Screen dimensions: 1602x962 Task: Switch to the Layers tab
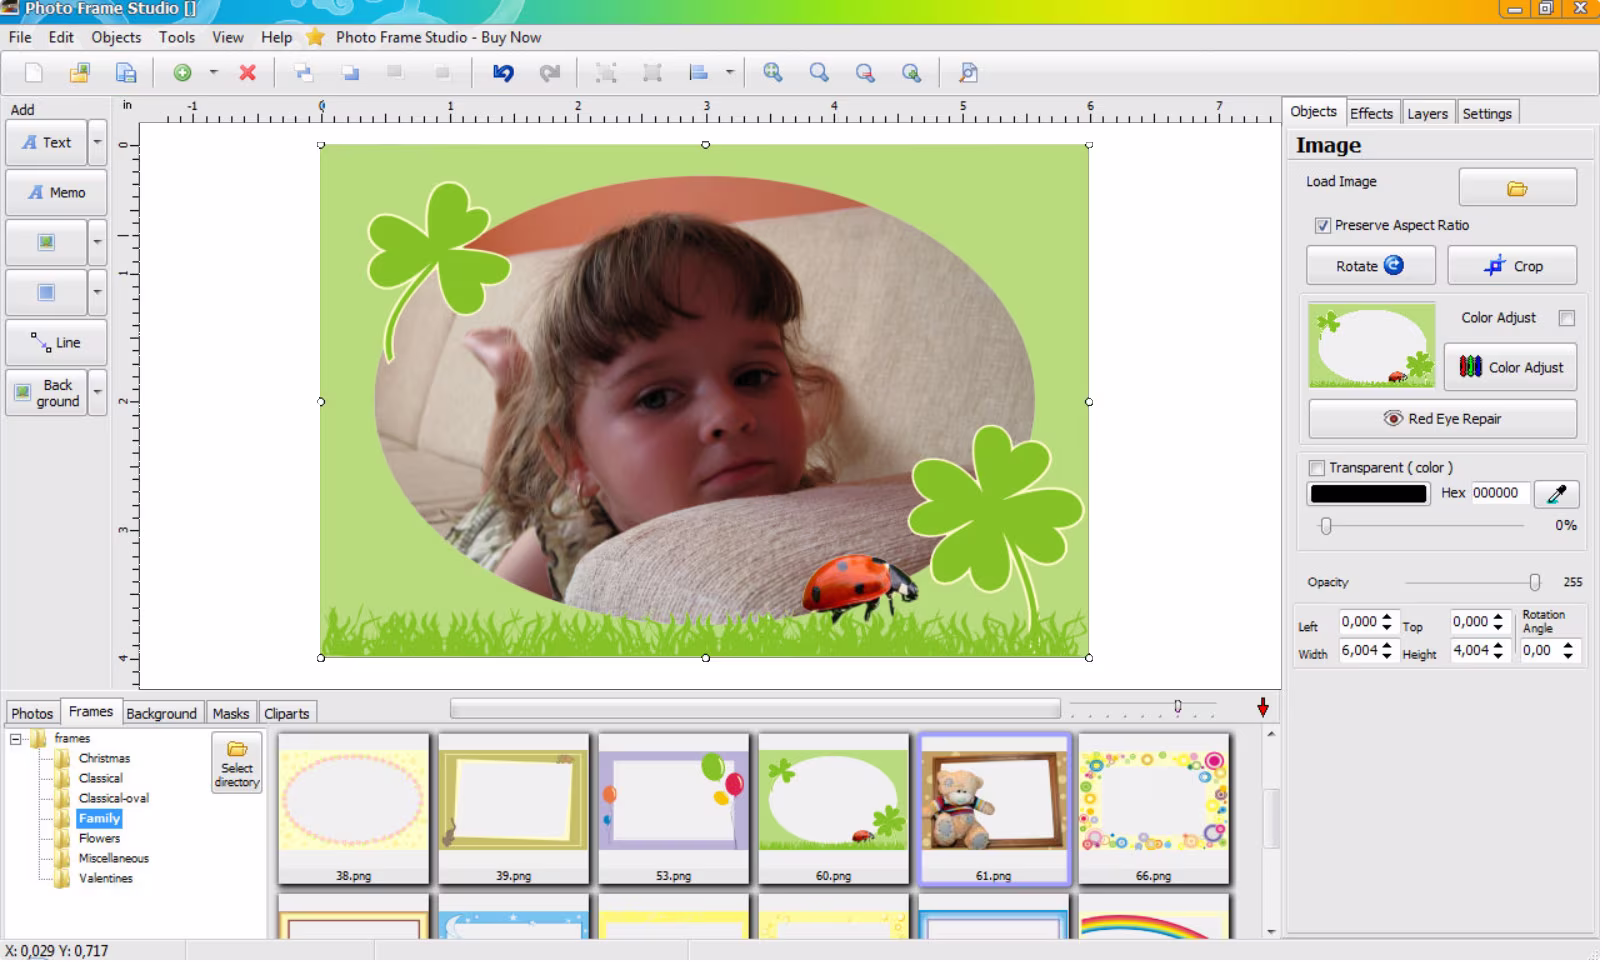[x=1427, y=113]
